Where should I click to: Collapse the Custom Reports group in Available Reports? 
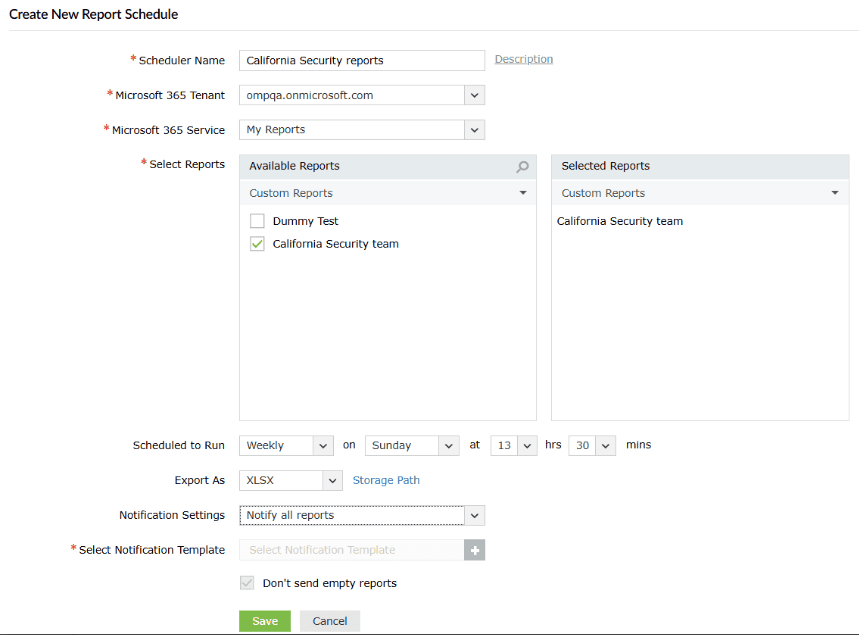[522, 192]
